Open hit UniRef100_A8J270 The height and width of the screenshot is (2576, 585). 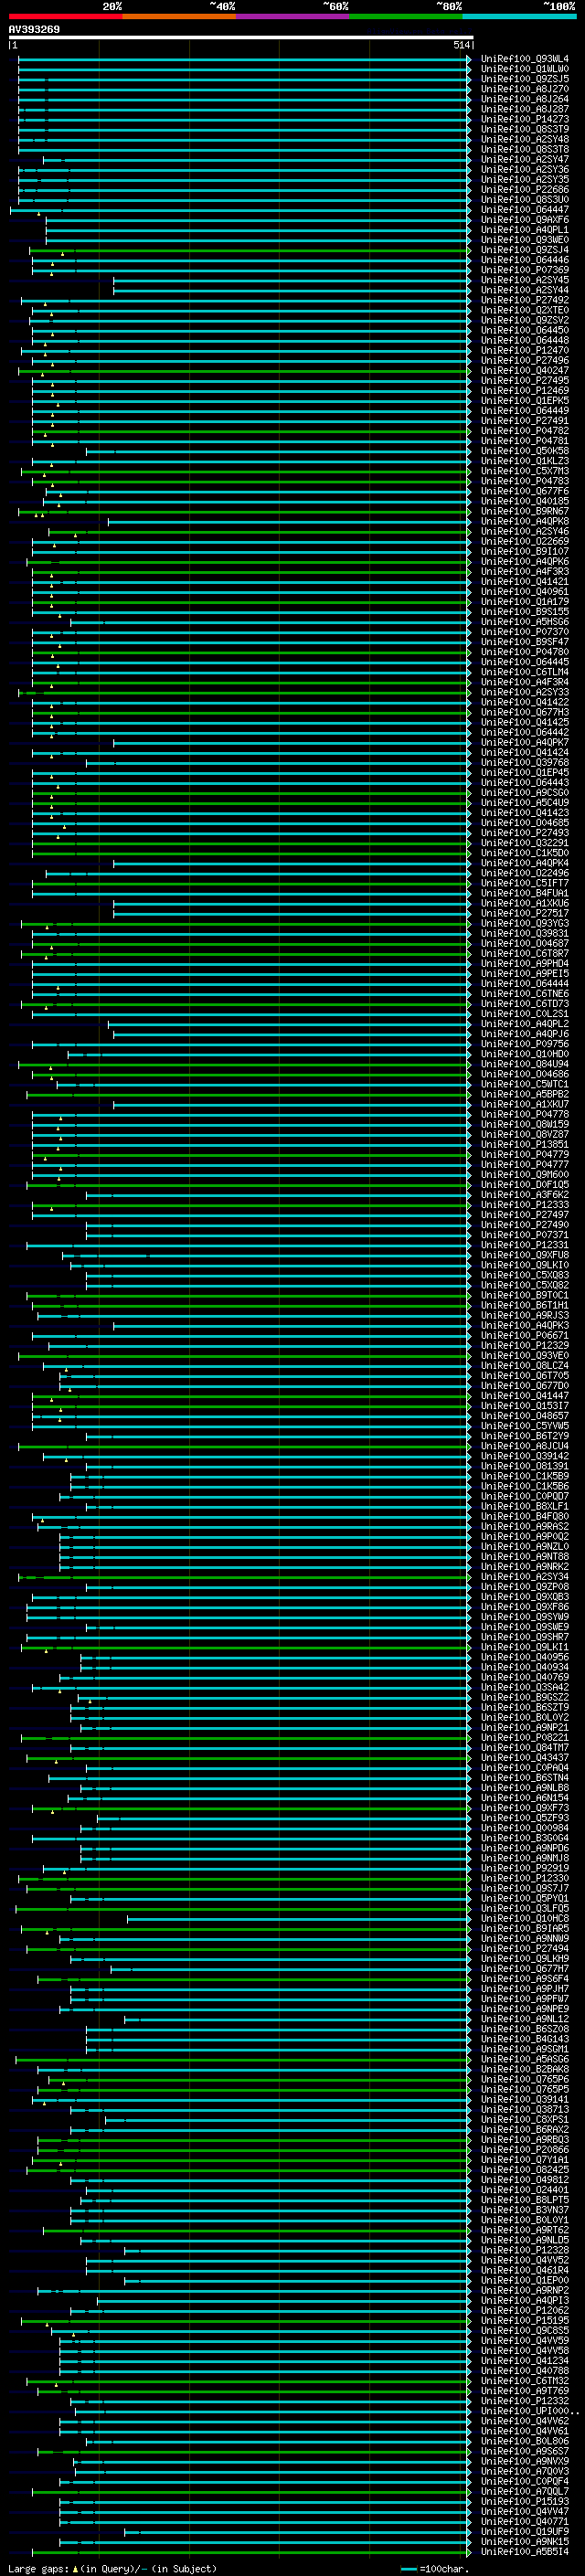coord(525,89)
